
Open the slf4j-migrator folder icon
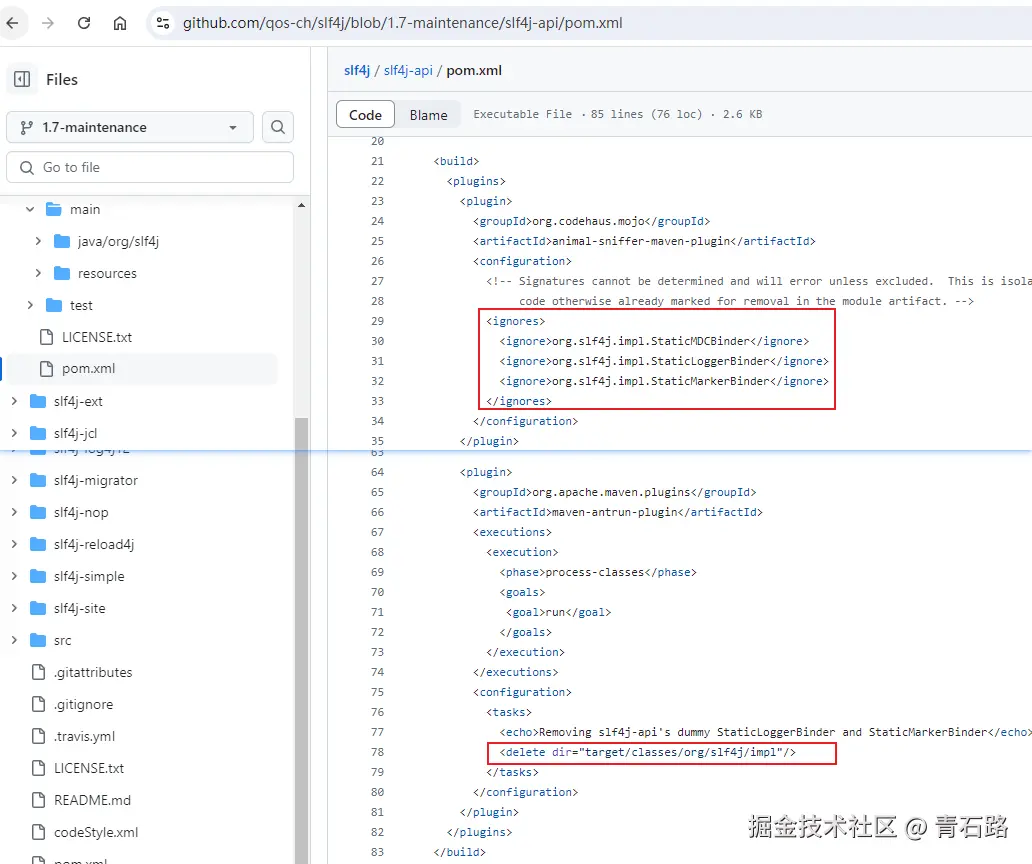tap(38, 480)
